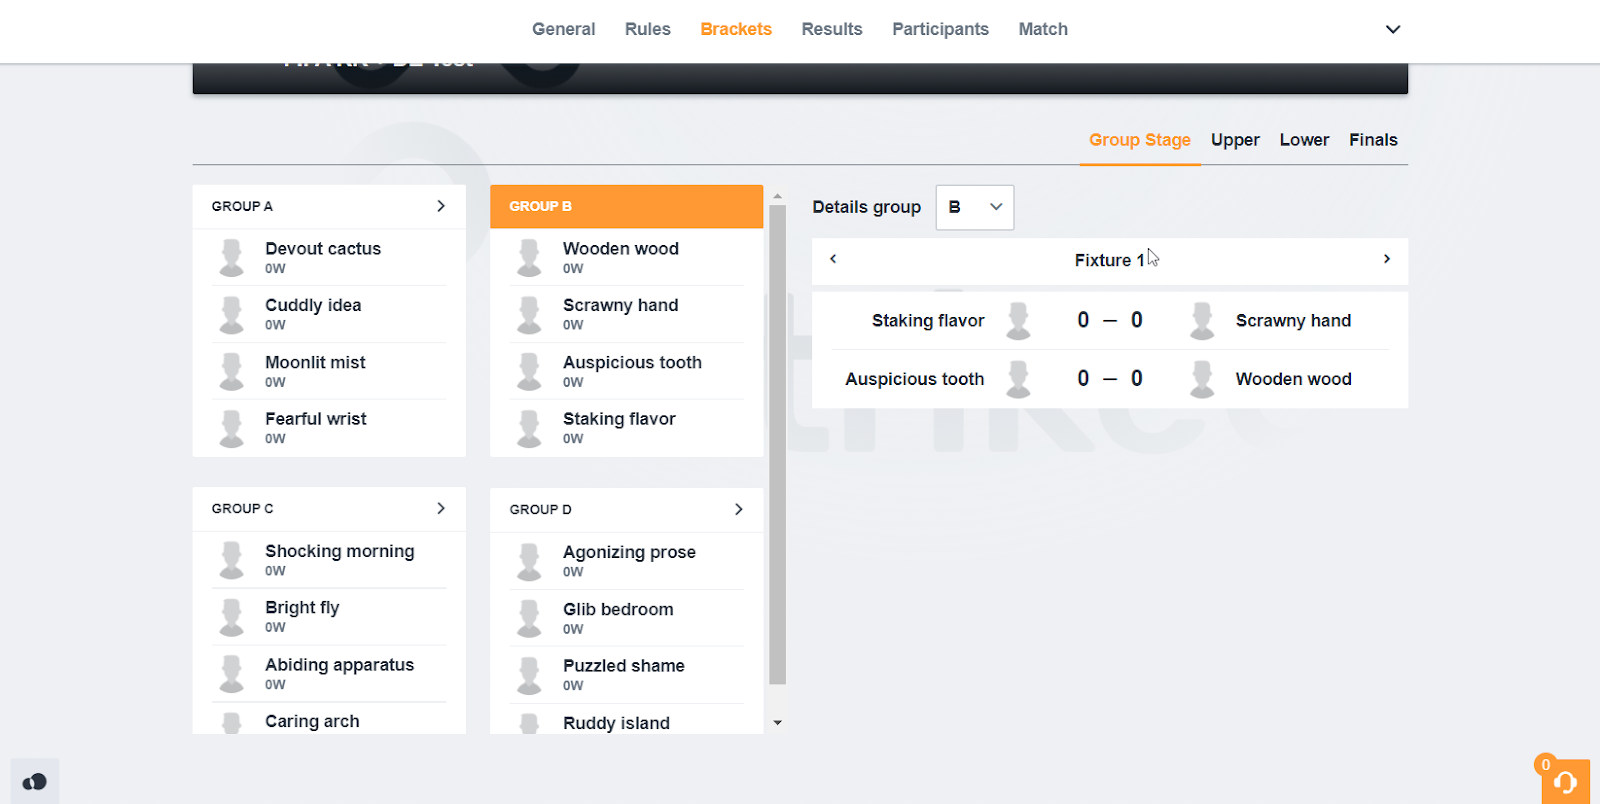Click the support headset icon

click(x=1565, y=782)
